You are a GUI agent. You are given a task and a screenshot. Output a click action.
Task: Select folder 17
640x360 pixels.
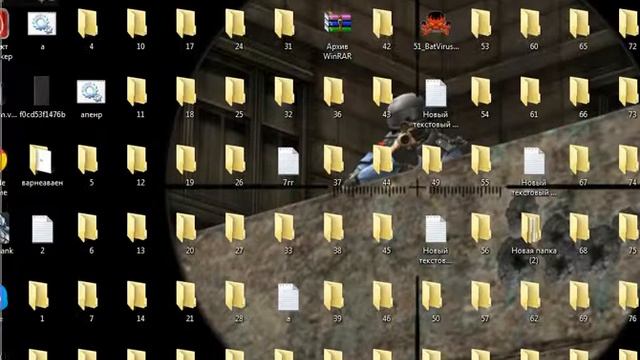(186, 24)
